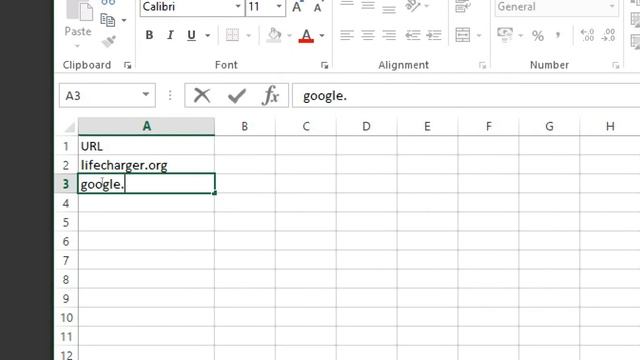Click Bottom Align icon
This screenshot has width=640, height=360.
[389, 8]
